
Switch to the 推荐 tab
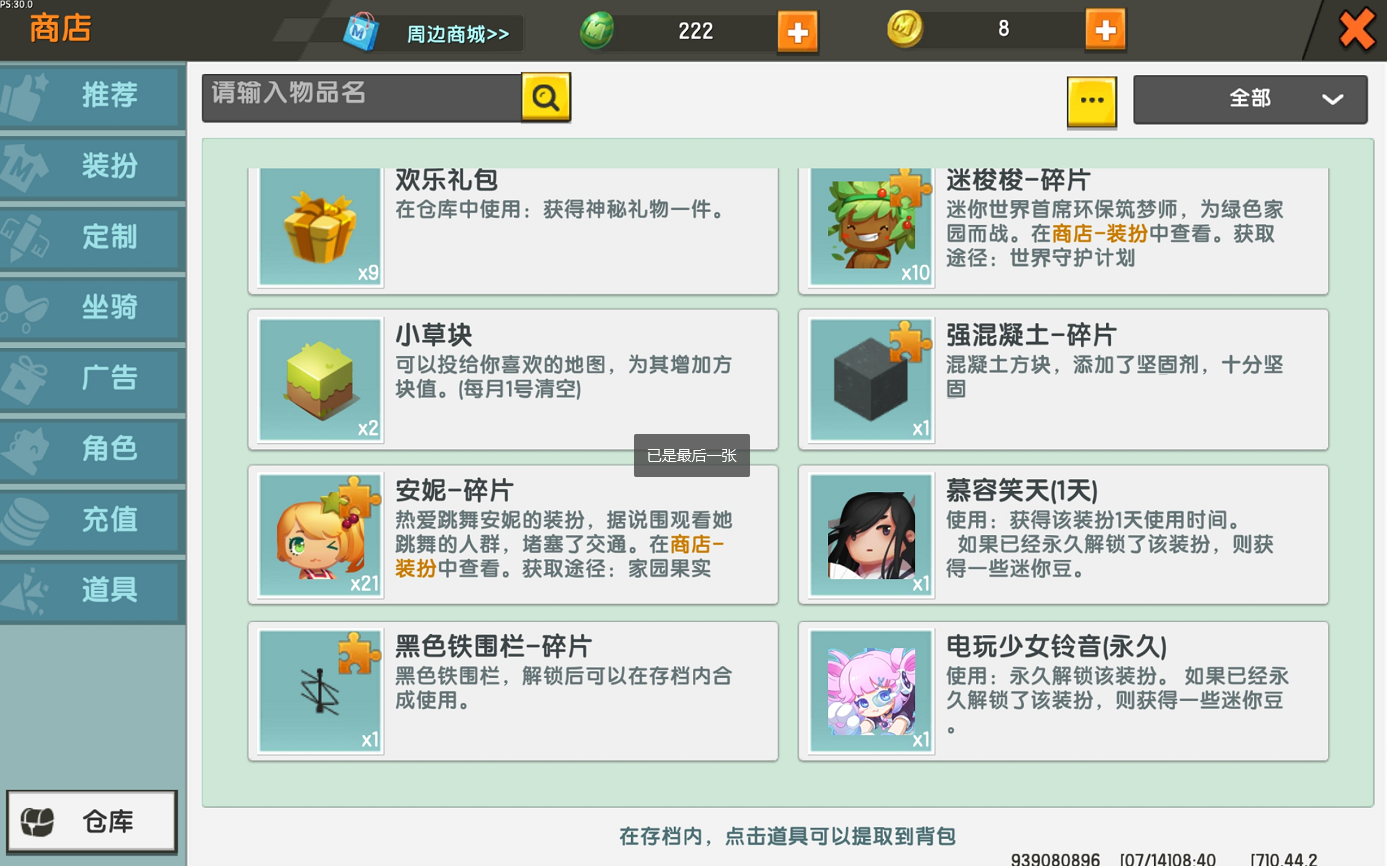92,96
